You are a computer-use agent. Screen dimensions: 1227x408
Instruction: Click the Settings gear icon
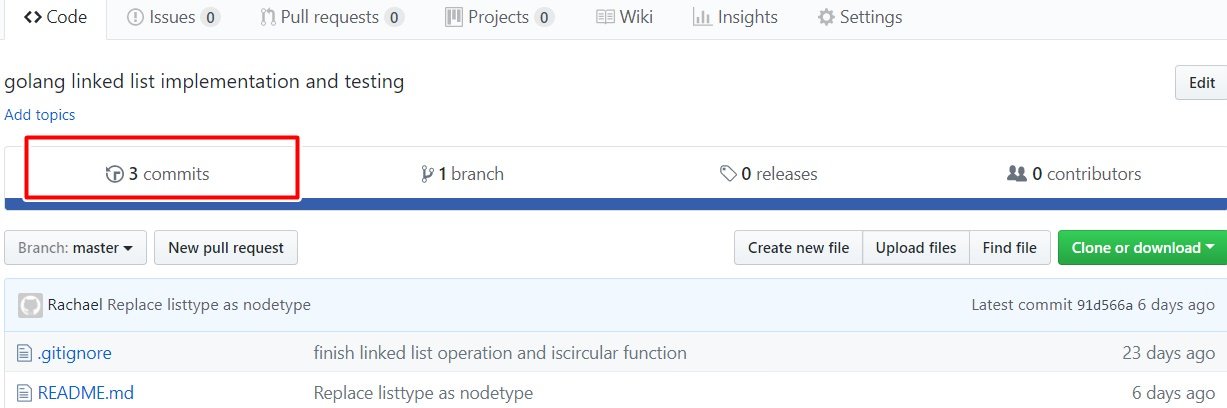(826, 17)
